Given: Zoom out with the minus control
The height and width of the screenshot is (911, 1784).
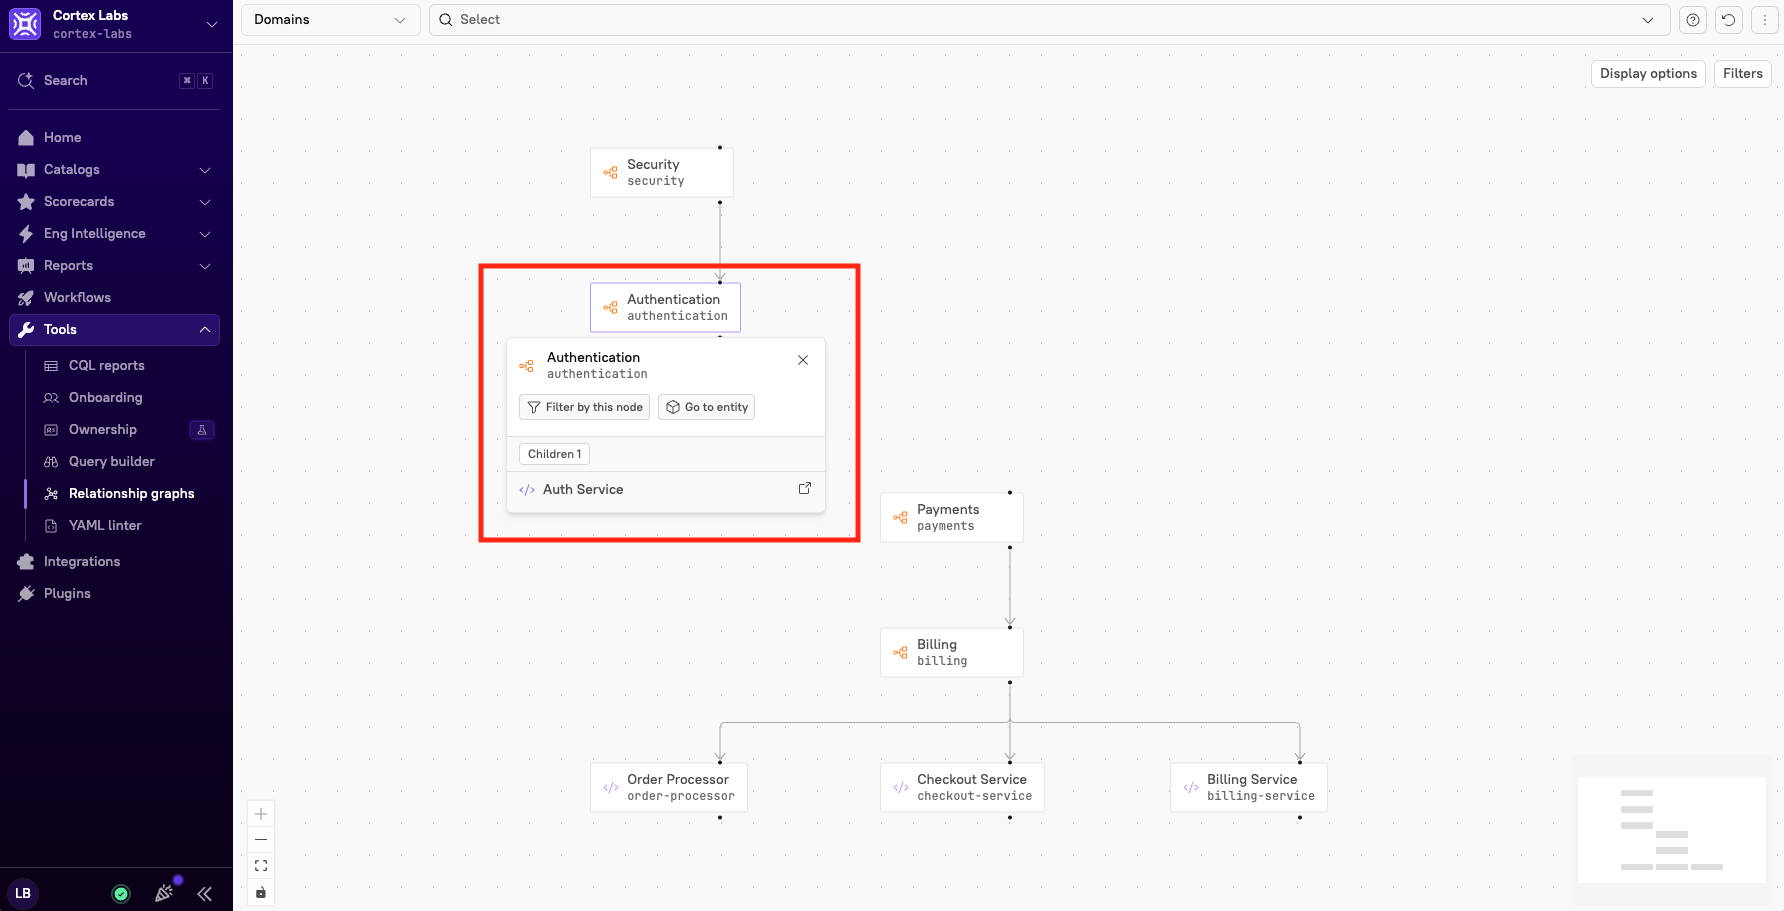Looking at the screenshot, I should point(261,840).
